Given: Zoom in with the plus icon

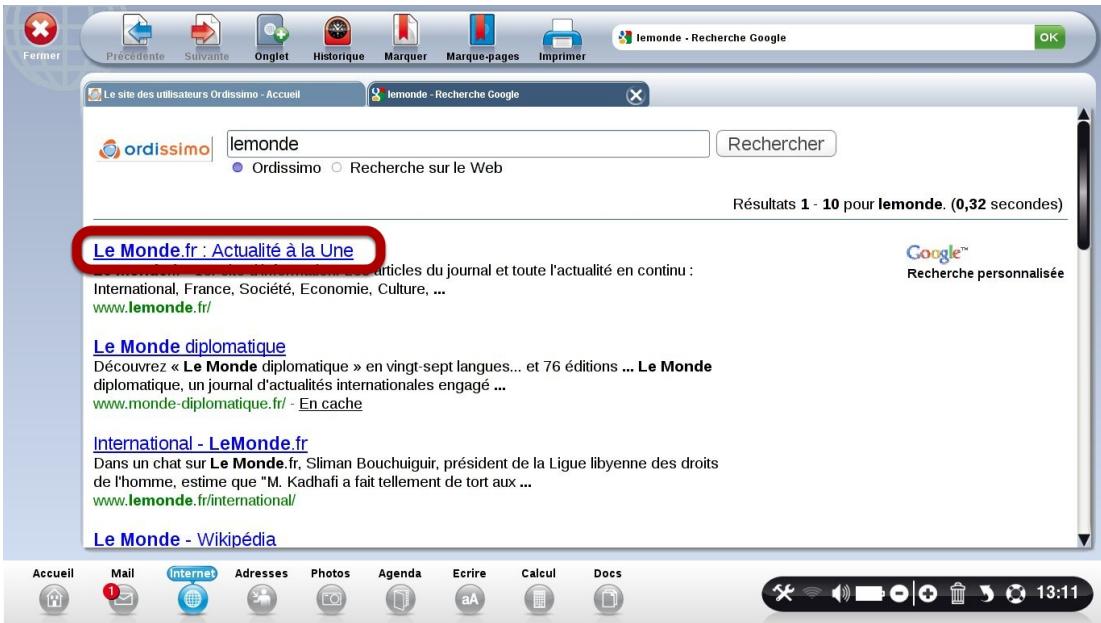Looking at the screenshot, I should (928, 594).
